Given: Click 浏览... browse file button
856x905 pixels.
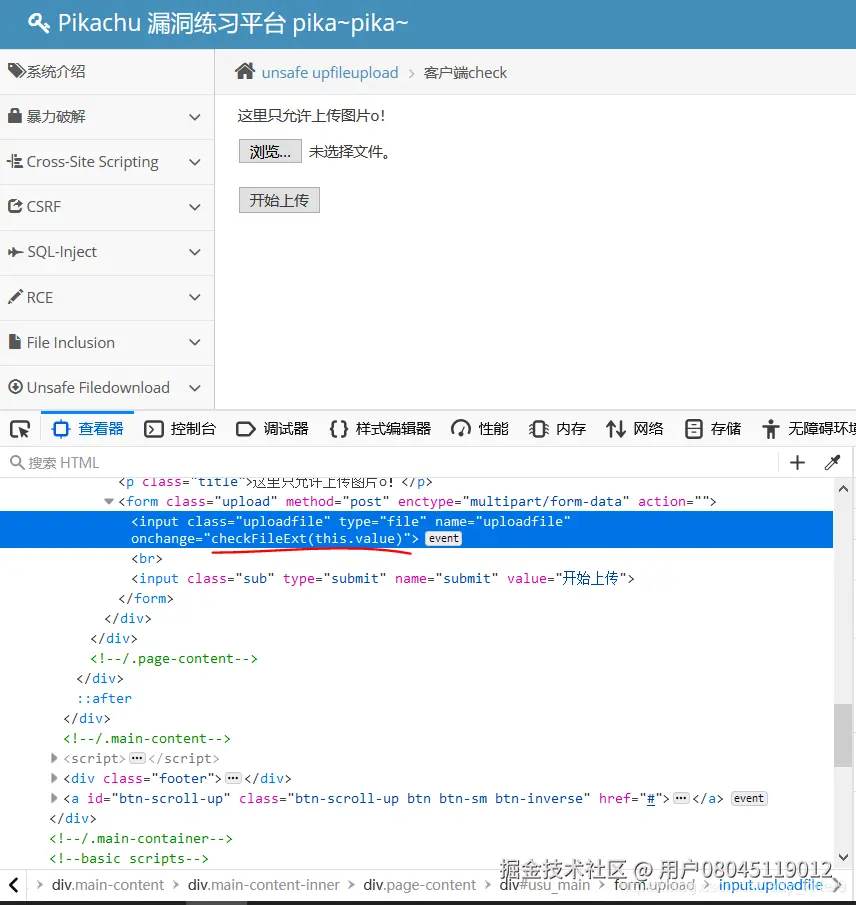Looking at the screenshot, I should tap(270, 151).
